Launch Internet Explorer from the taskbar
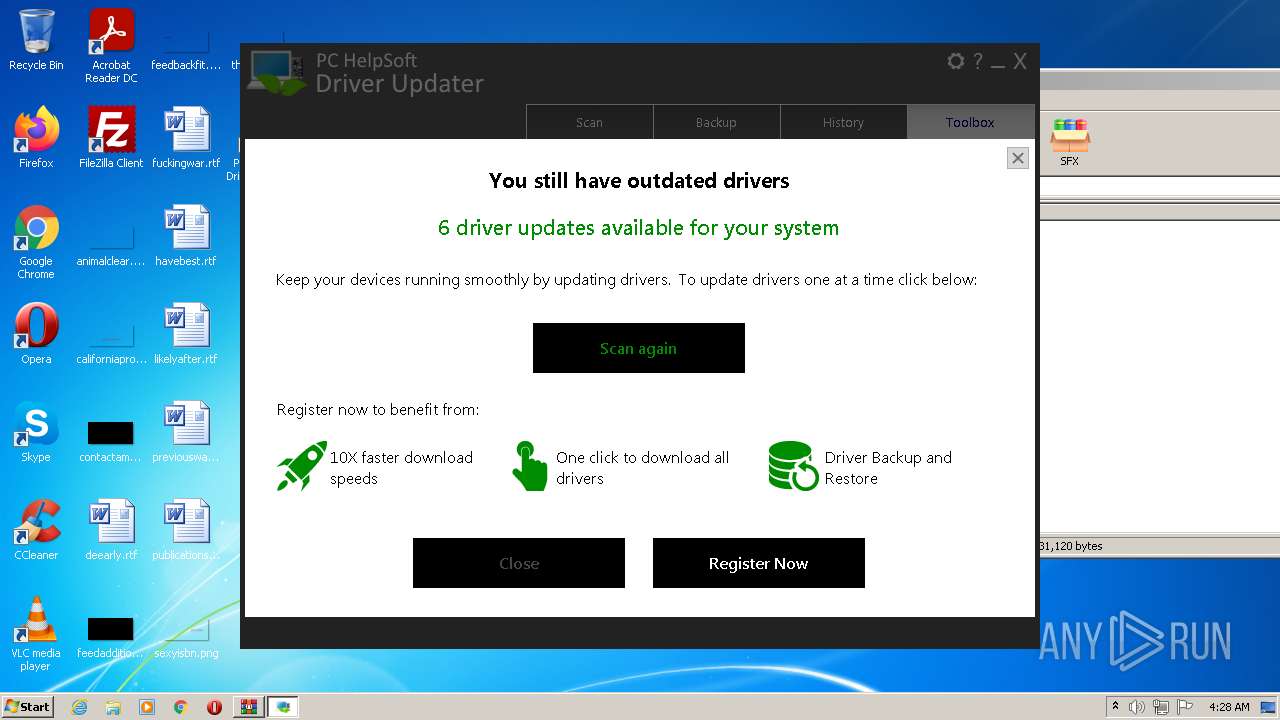Viewport: 1280px width, 720px height. pos(80,707)
